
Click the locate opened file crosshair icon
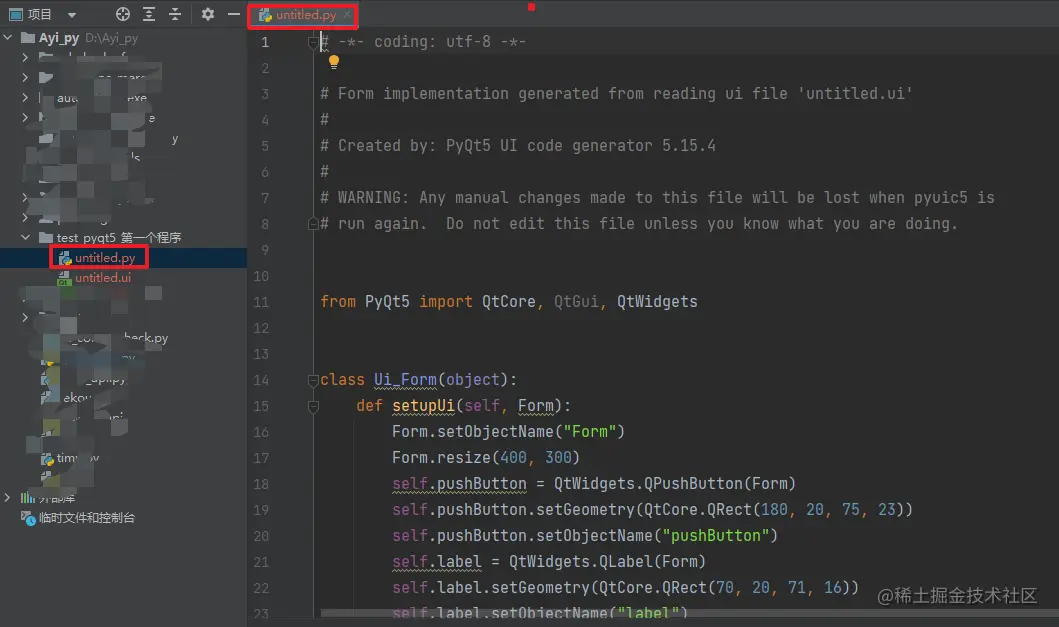[x=122, y=14]
